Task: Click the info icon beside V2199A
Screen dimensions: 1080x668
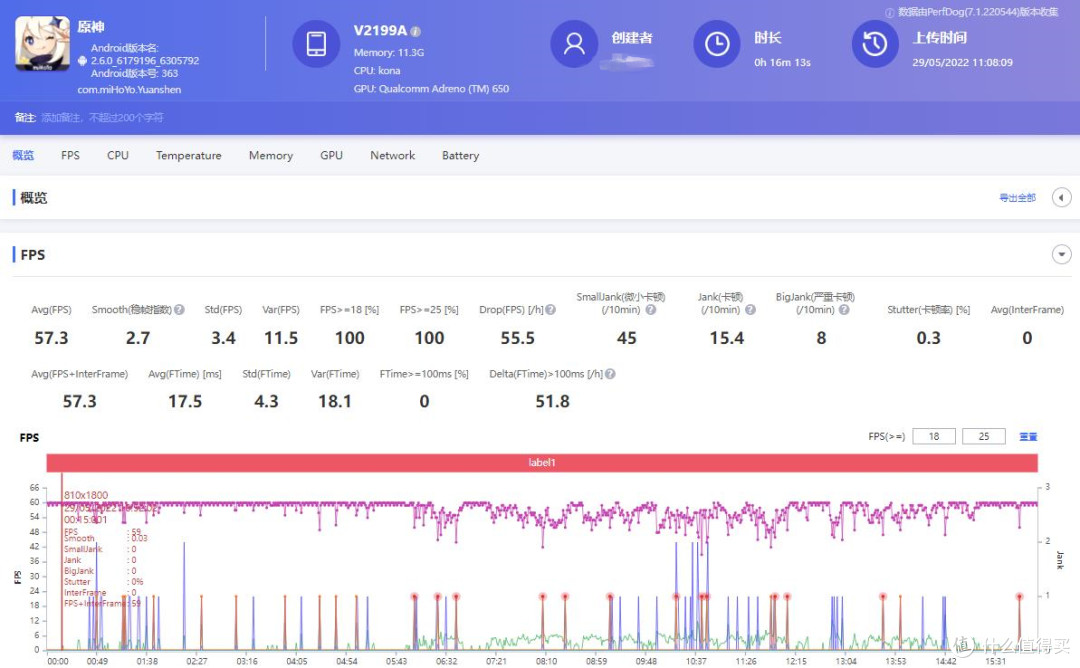Action: pos(415,32)
